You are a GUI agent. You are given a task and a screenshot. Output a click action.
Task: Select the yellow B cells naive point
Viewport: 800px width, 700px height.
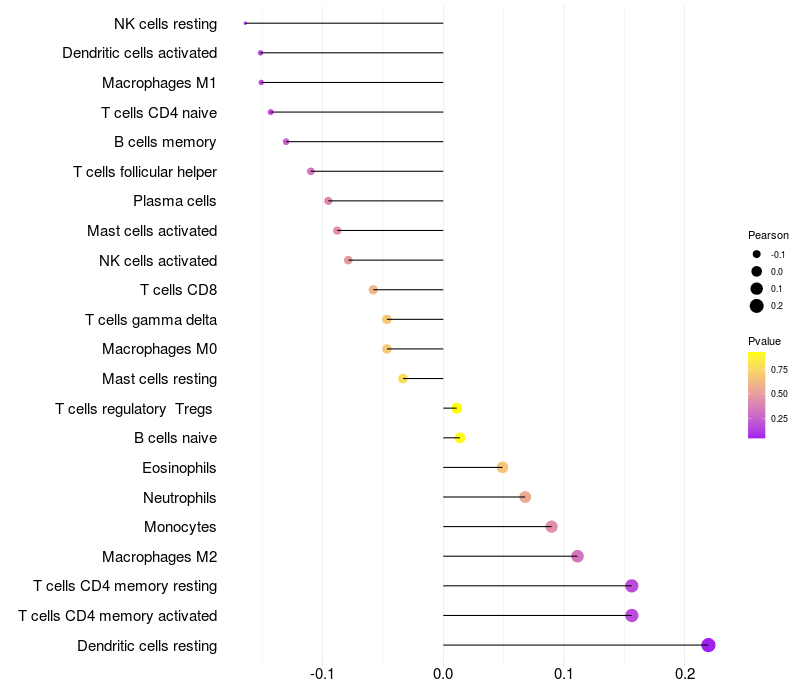[460, 438]
